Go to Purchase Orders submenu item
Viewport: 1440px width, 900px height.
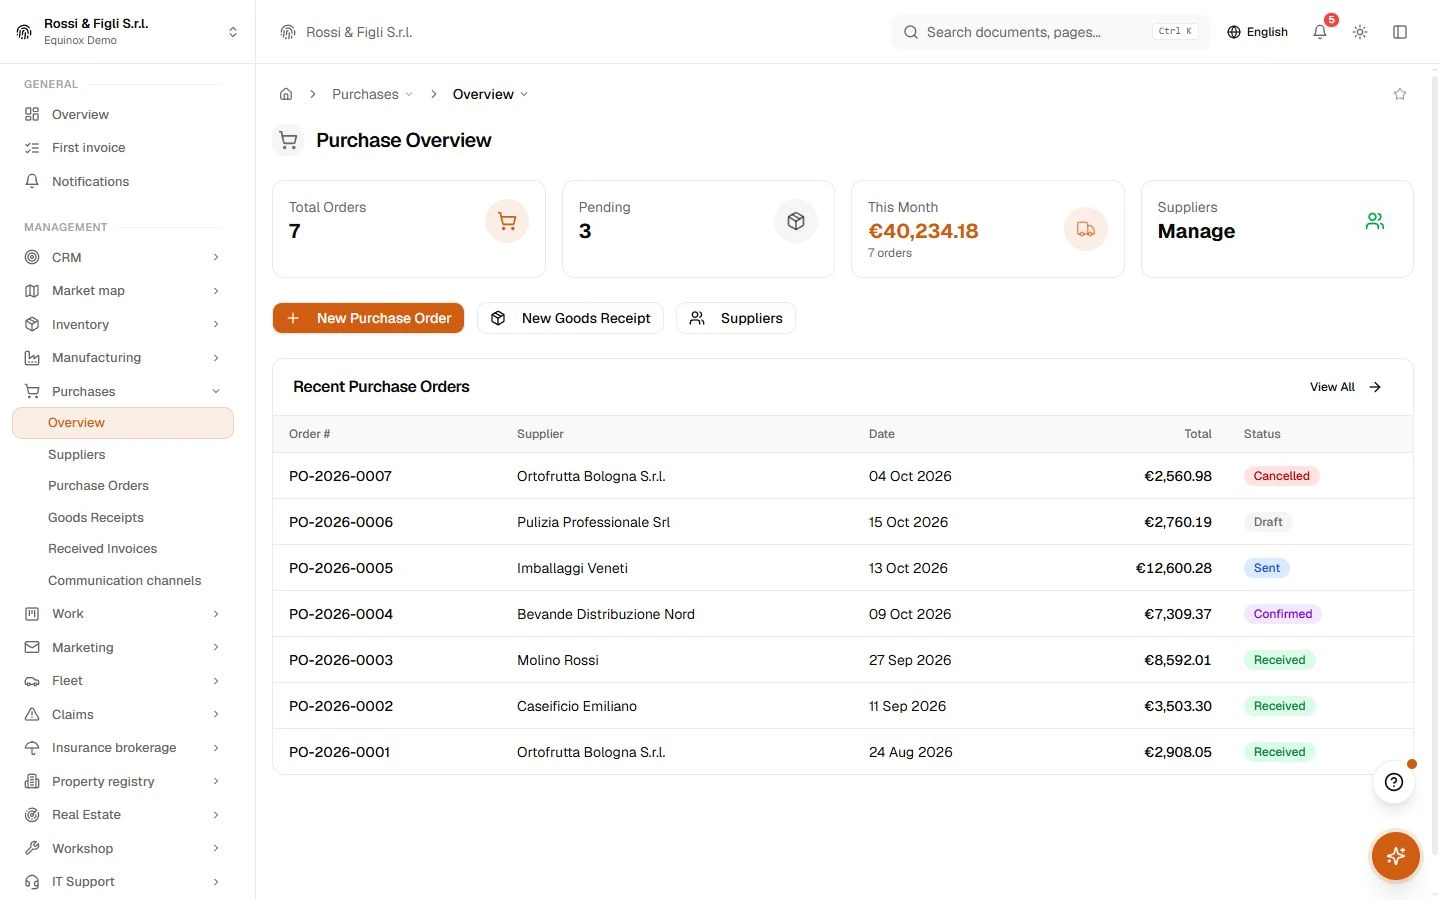[x=98, y=486]
